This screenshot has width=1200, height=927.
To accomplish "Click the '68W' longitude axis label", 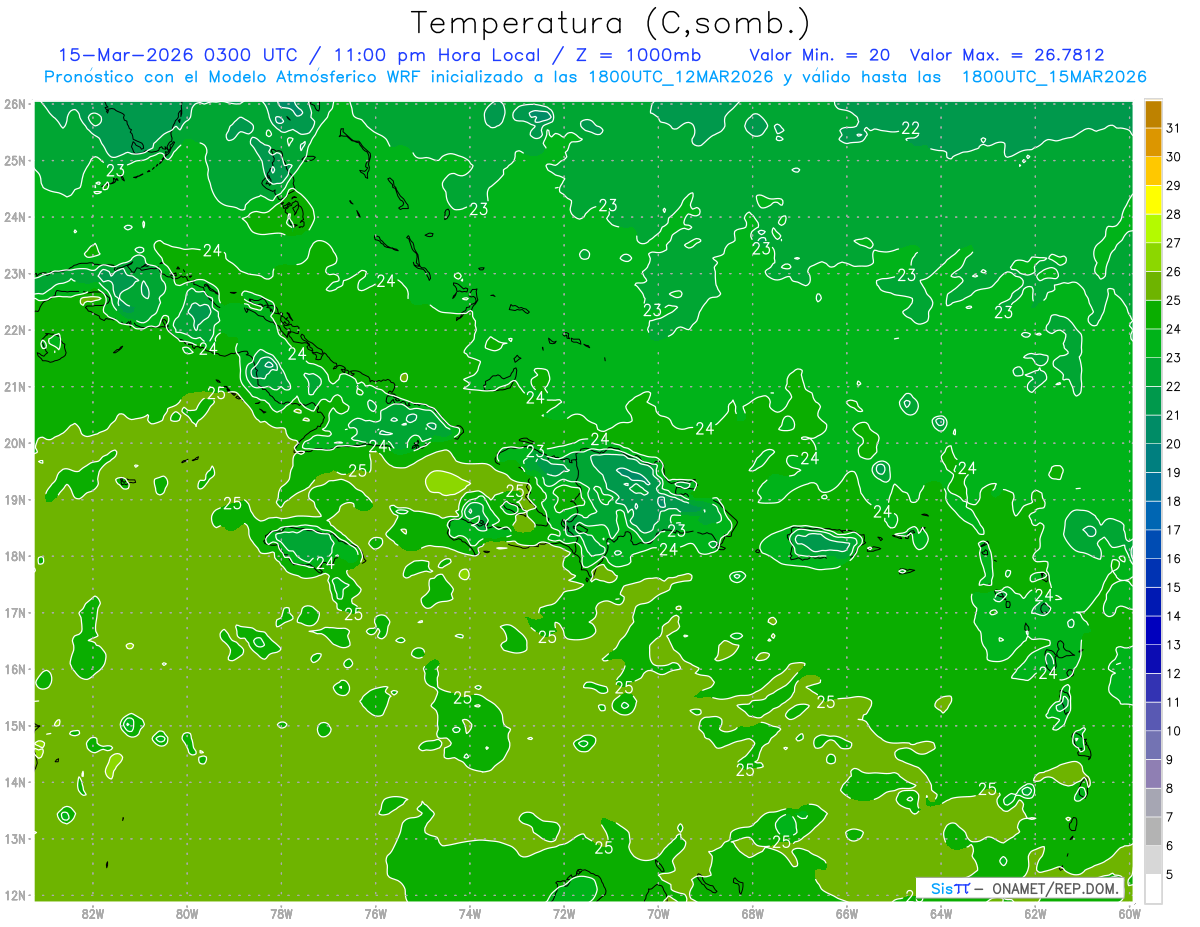I will coord(753,913).
